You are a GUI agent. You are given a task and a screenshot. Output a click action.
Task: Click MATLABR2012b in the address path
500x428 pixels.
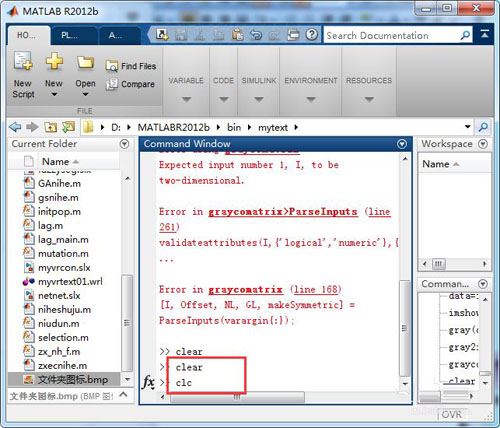pyautogui.click(x=174, y=127)
